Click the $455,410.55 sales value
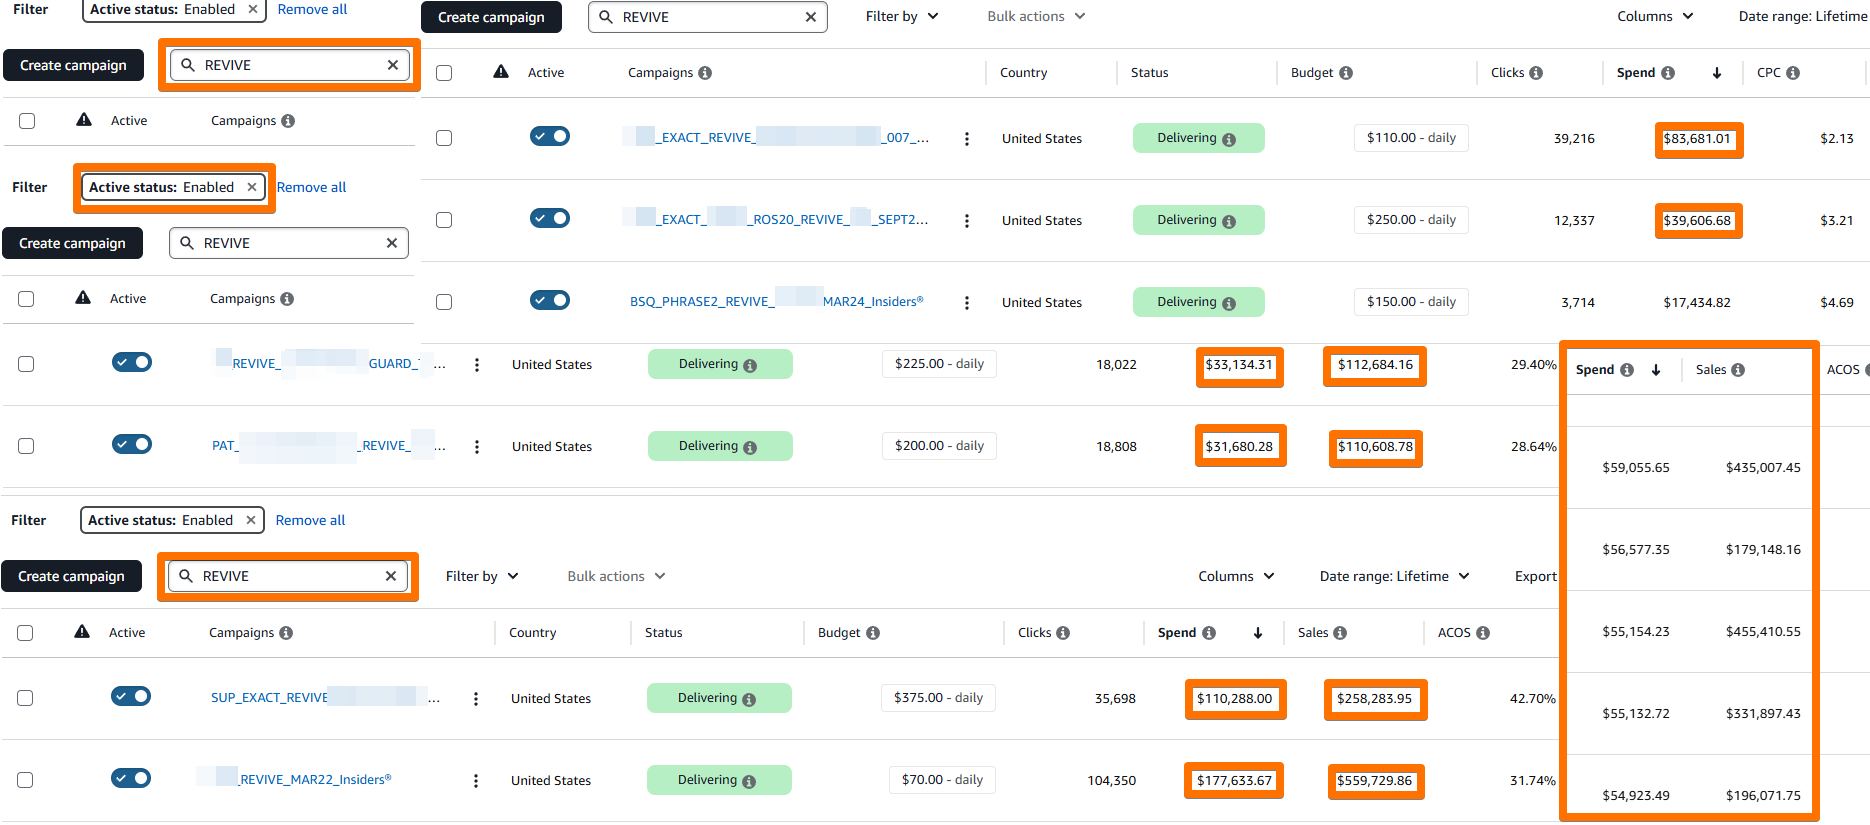The width and height of the screenshot is (1870, 825). click(x=1763, y=632)
